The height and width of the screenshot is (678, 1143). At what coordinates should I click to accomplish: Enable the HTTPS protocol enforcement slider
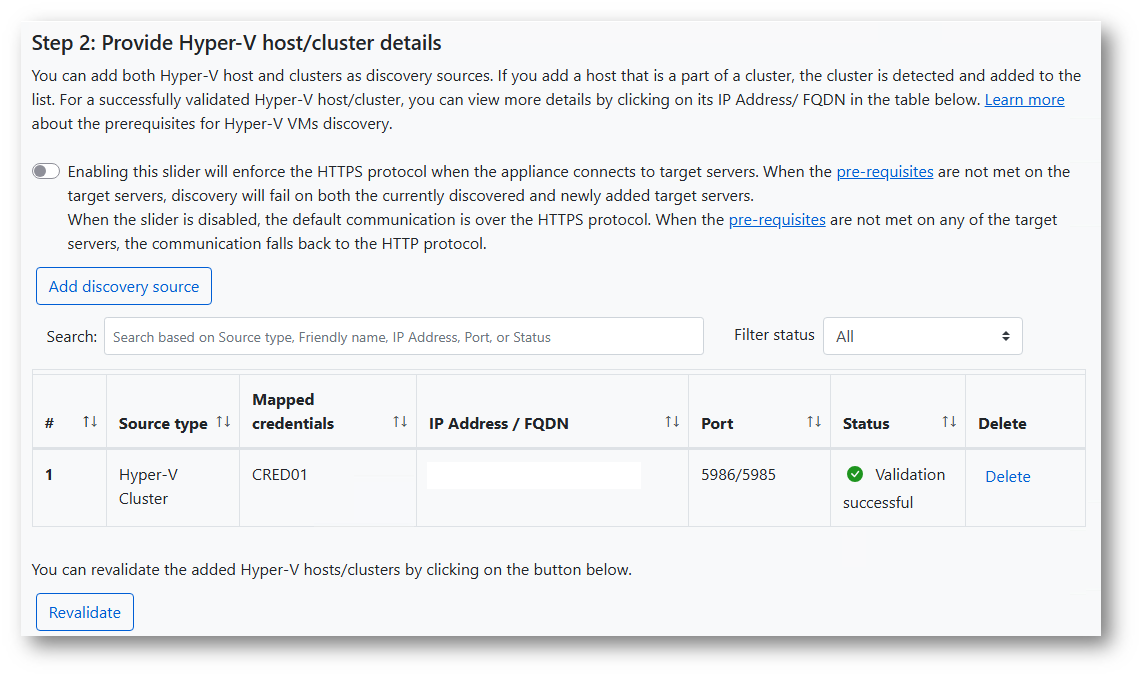46,172
